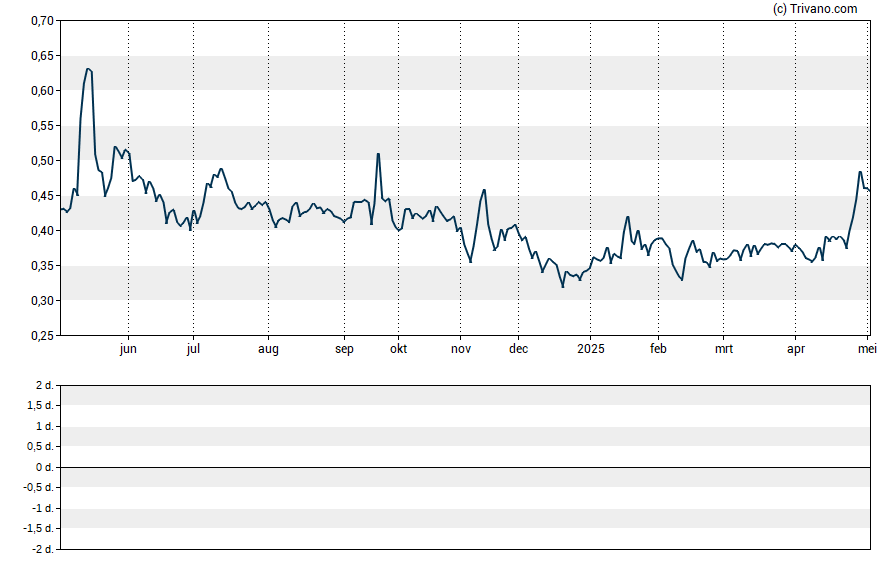
Task: Click the 'apr' month label on x-axis
Action: pos(796,349)
